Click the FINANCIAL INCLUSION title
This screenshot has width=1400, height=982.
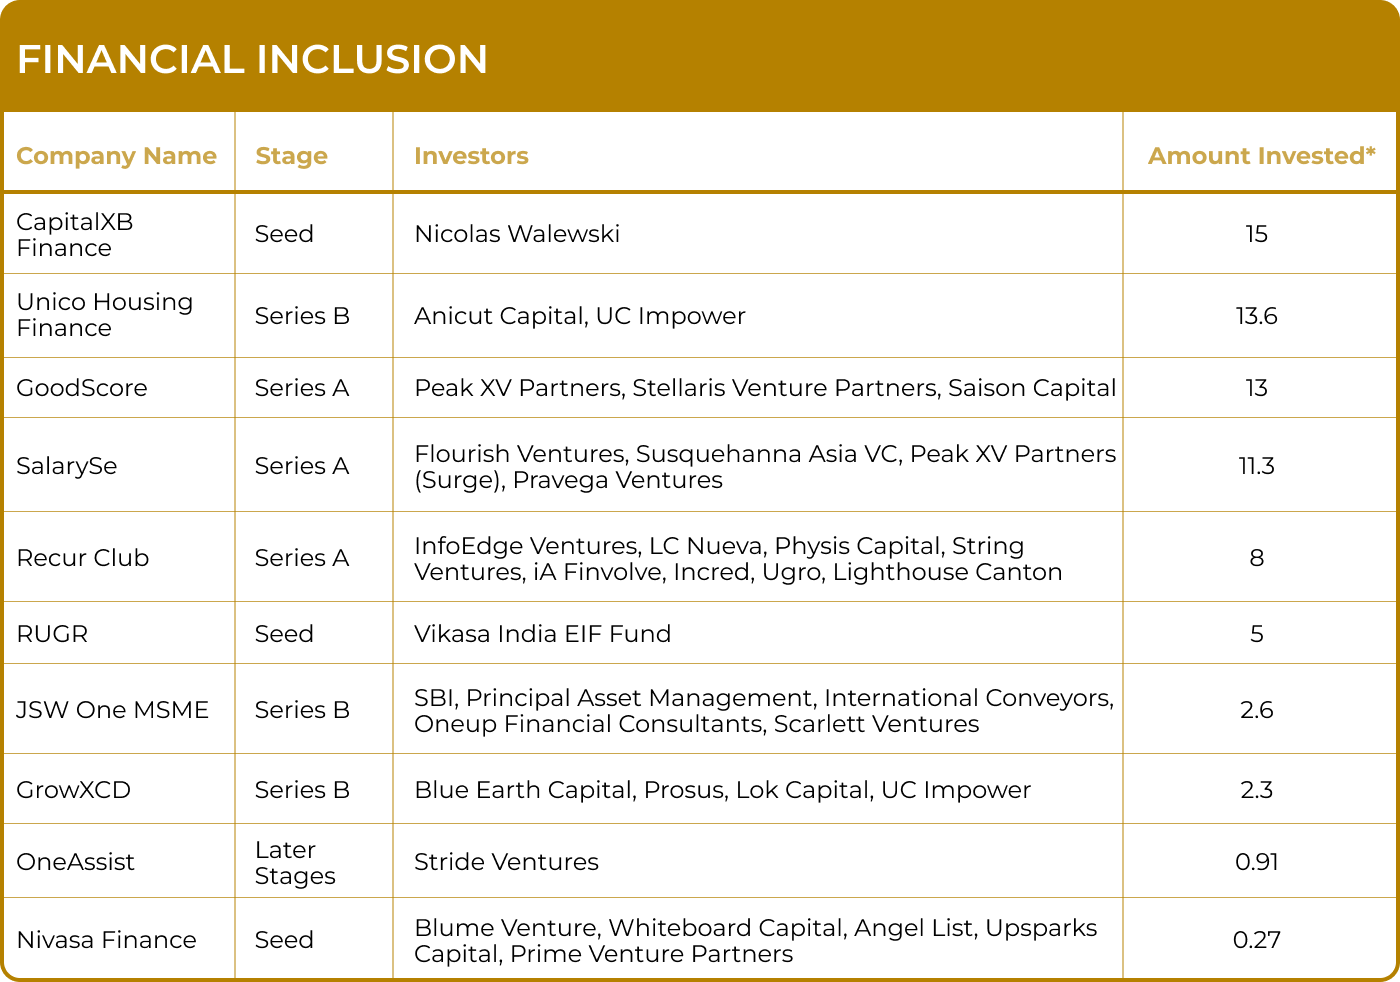point(252,60)
